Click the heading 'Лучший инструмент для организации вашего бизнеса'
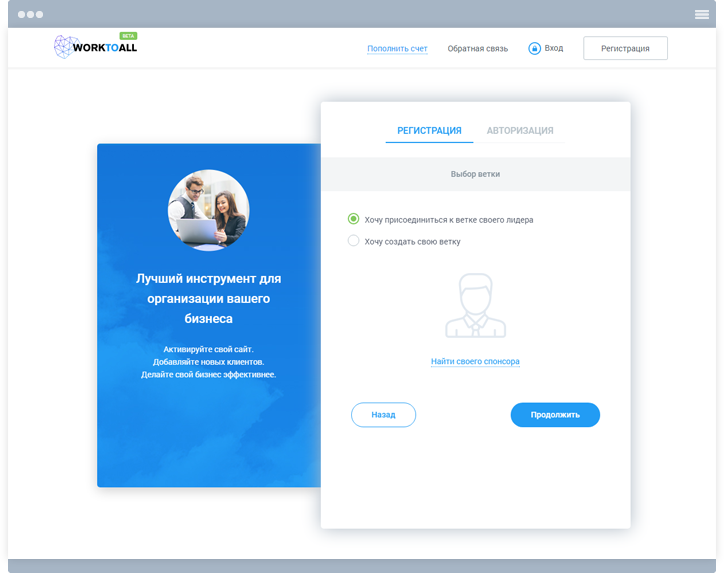 (x=209, y=299)
